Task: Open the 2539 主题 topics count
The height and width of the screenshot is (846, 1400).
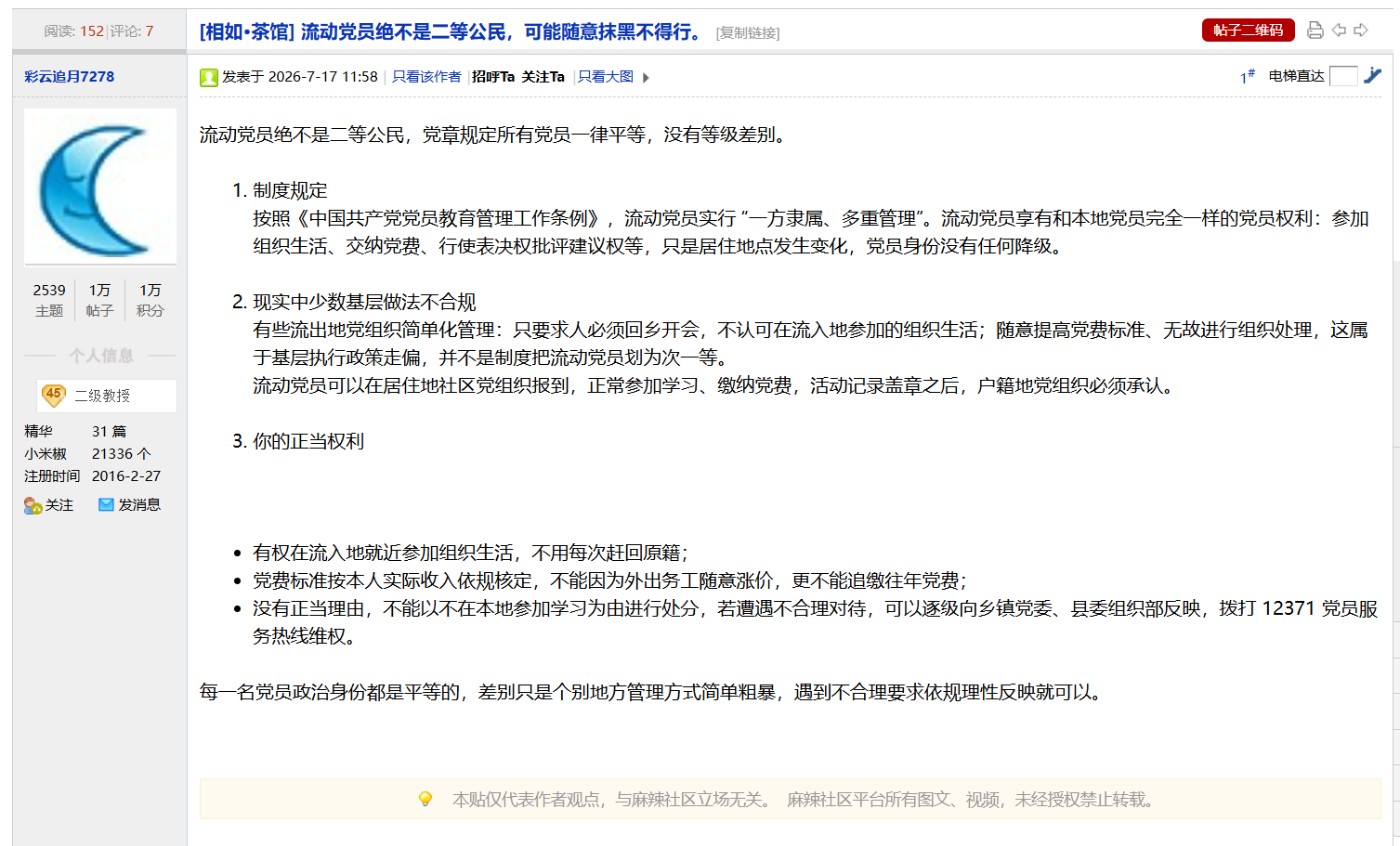Action: [x=49, y=300]
